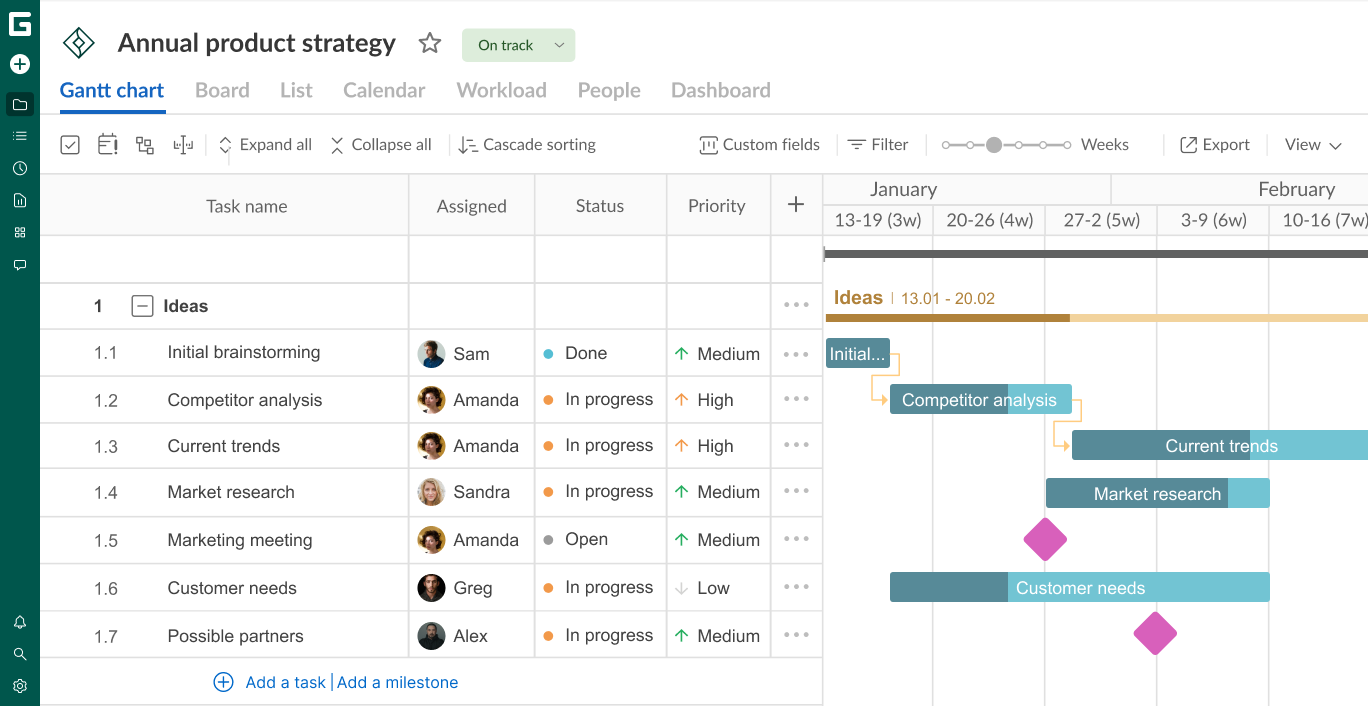Viewport: 1368px width, 706px height.
Task: Click the task dependencies icon in the toolbar
Action: (x=145, y=144)
